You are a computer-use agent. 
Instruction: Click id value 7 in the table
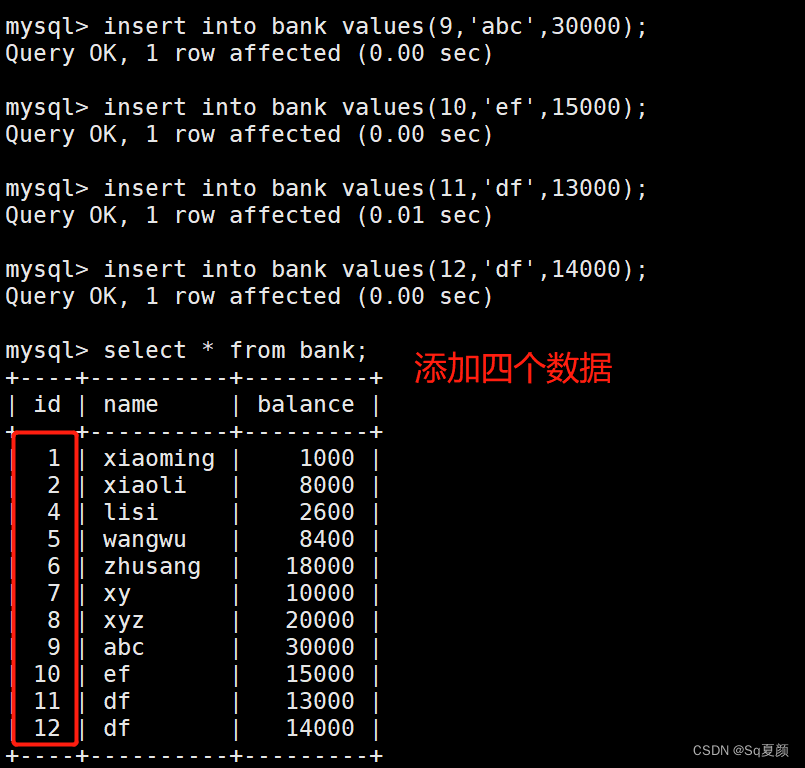coord(54,593)
